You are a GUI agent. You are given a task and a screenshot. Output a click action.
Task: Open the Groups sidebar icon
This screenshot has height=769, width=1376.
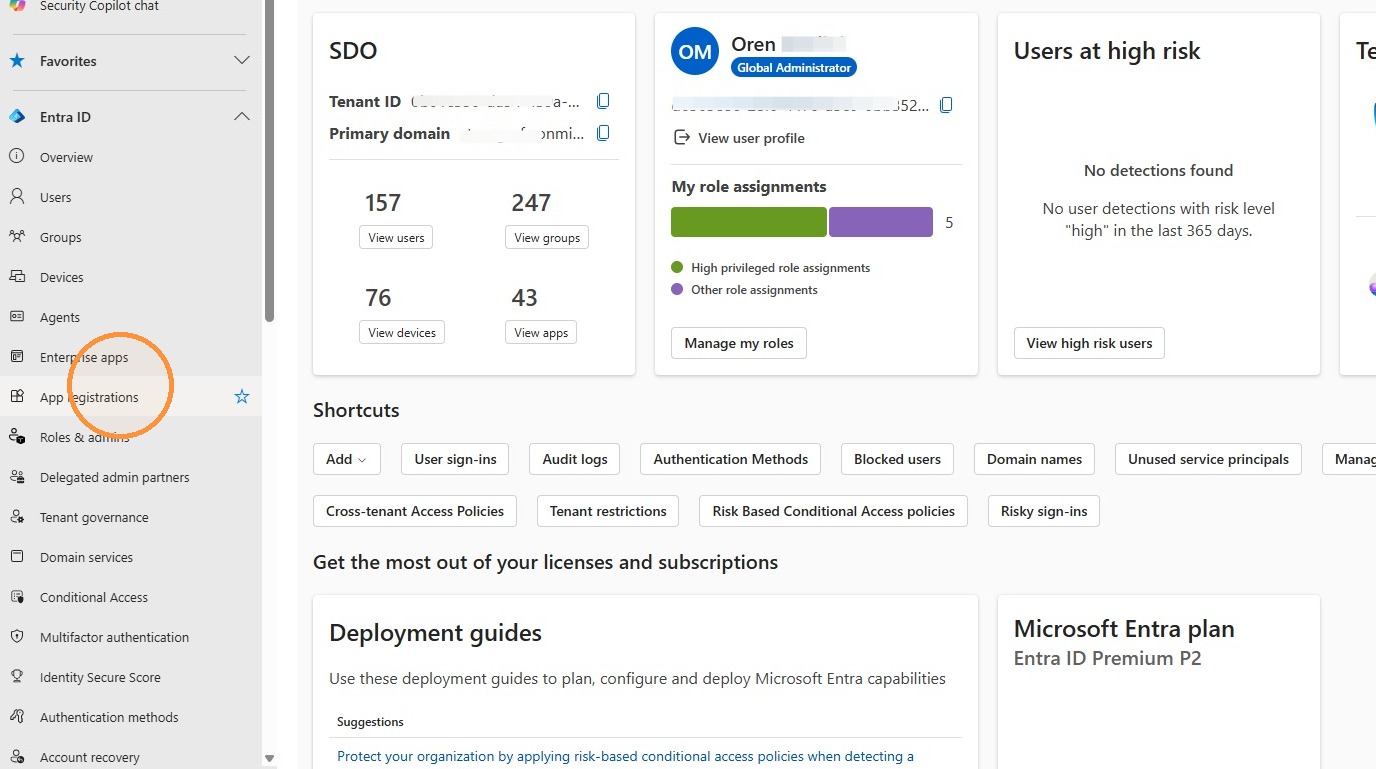[x=17, y=237]
